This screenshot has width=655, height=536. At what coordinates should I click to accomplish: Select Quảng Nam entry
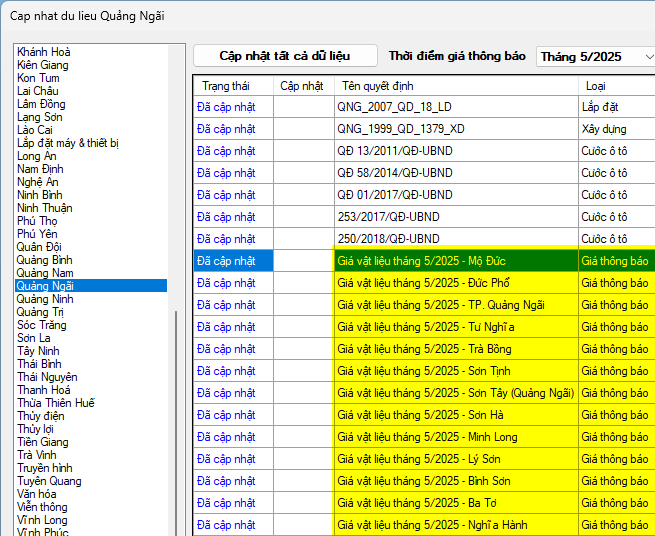(x=45, y=273)
